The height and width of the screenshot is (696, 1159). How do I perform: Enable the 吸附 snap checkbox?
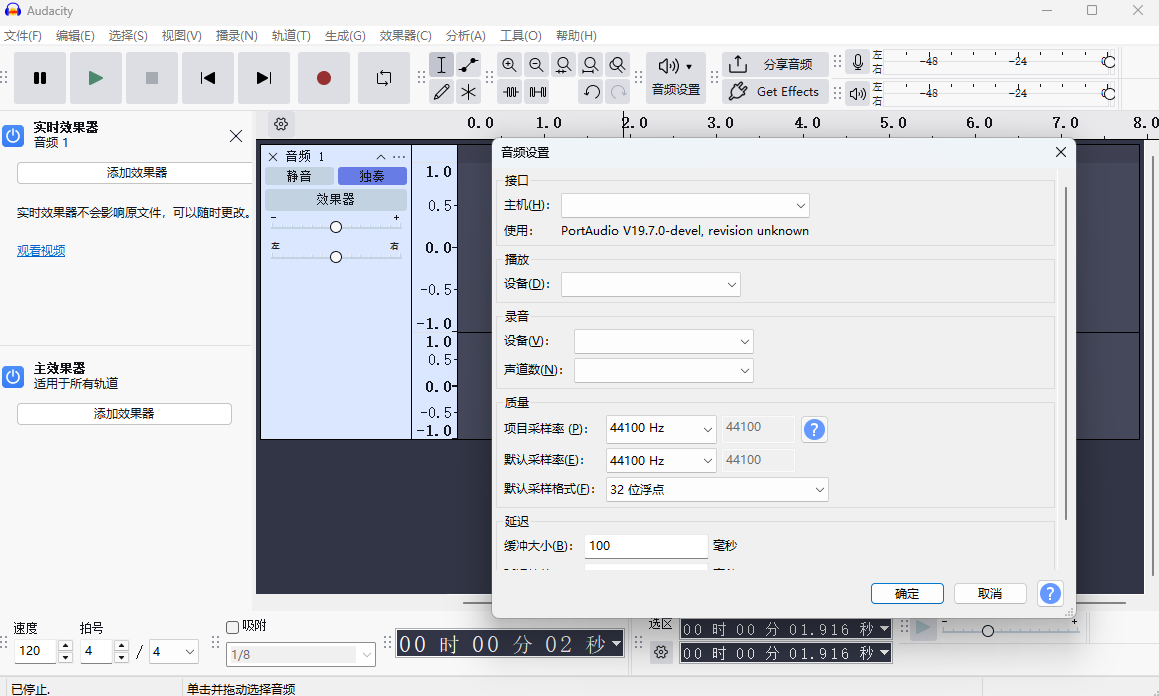click(233, 627)
